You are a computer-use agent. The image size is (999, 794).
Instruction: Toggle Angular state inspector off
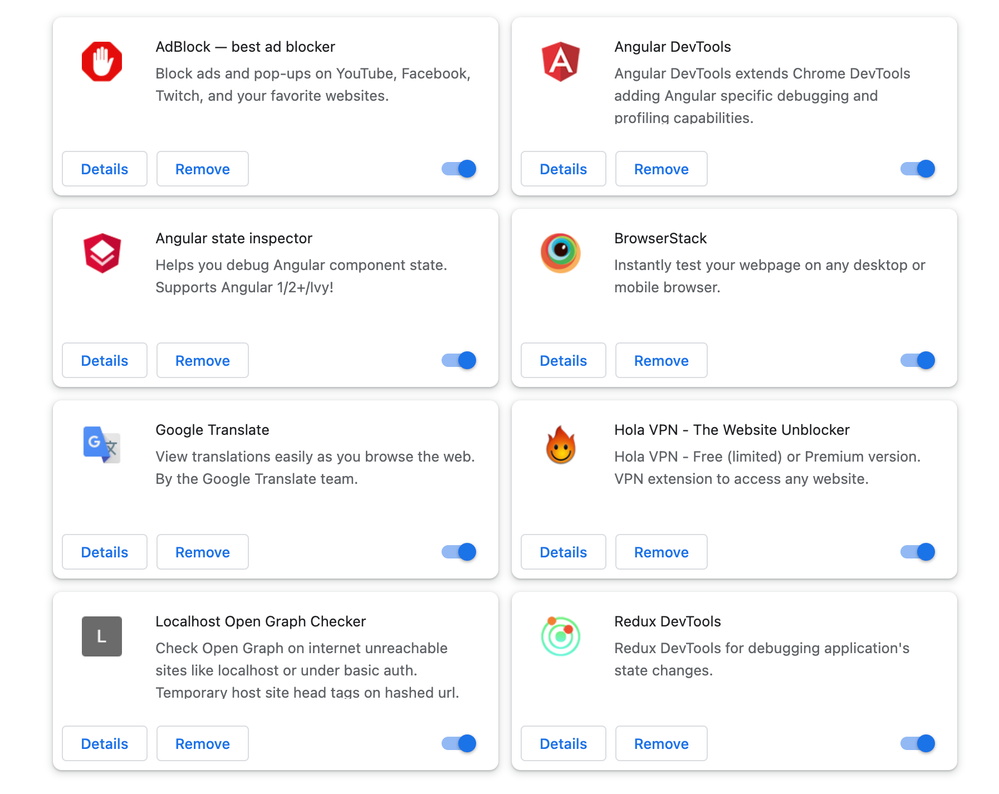pos(459,361)
